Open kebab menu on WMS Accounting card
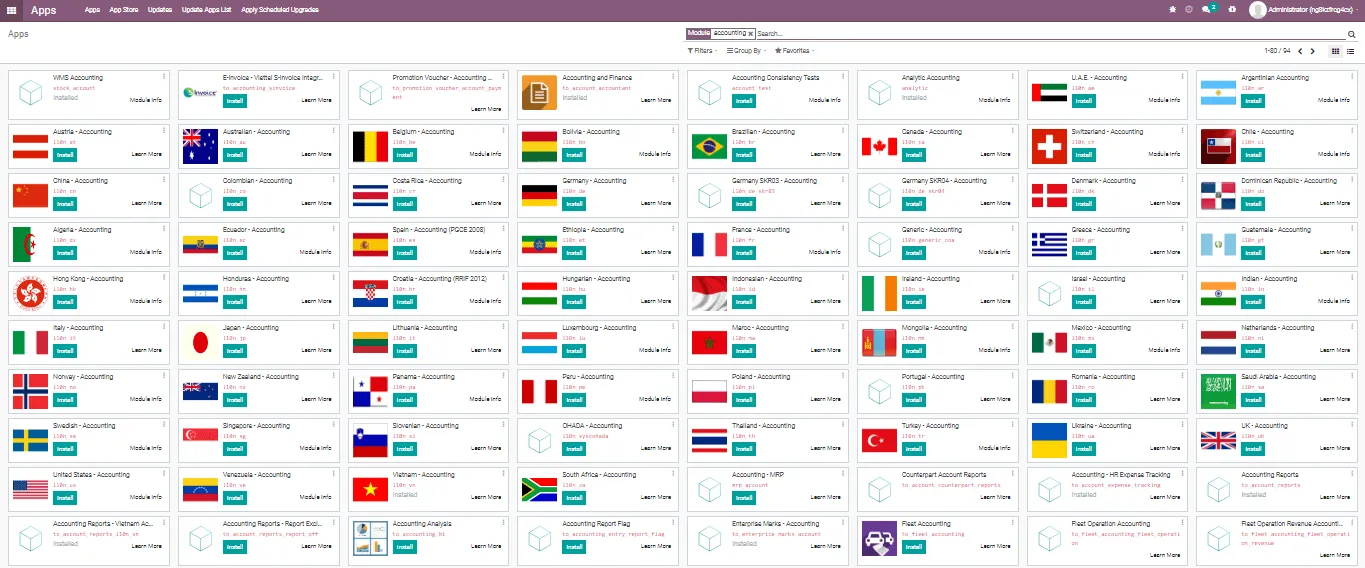 [165, 76]
